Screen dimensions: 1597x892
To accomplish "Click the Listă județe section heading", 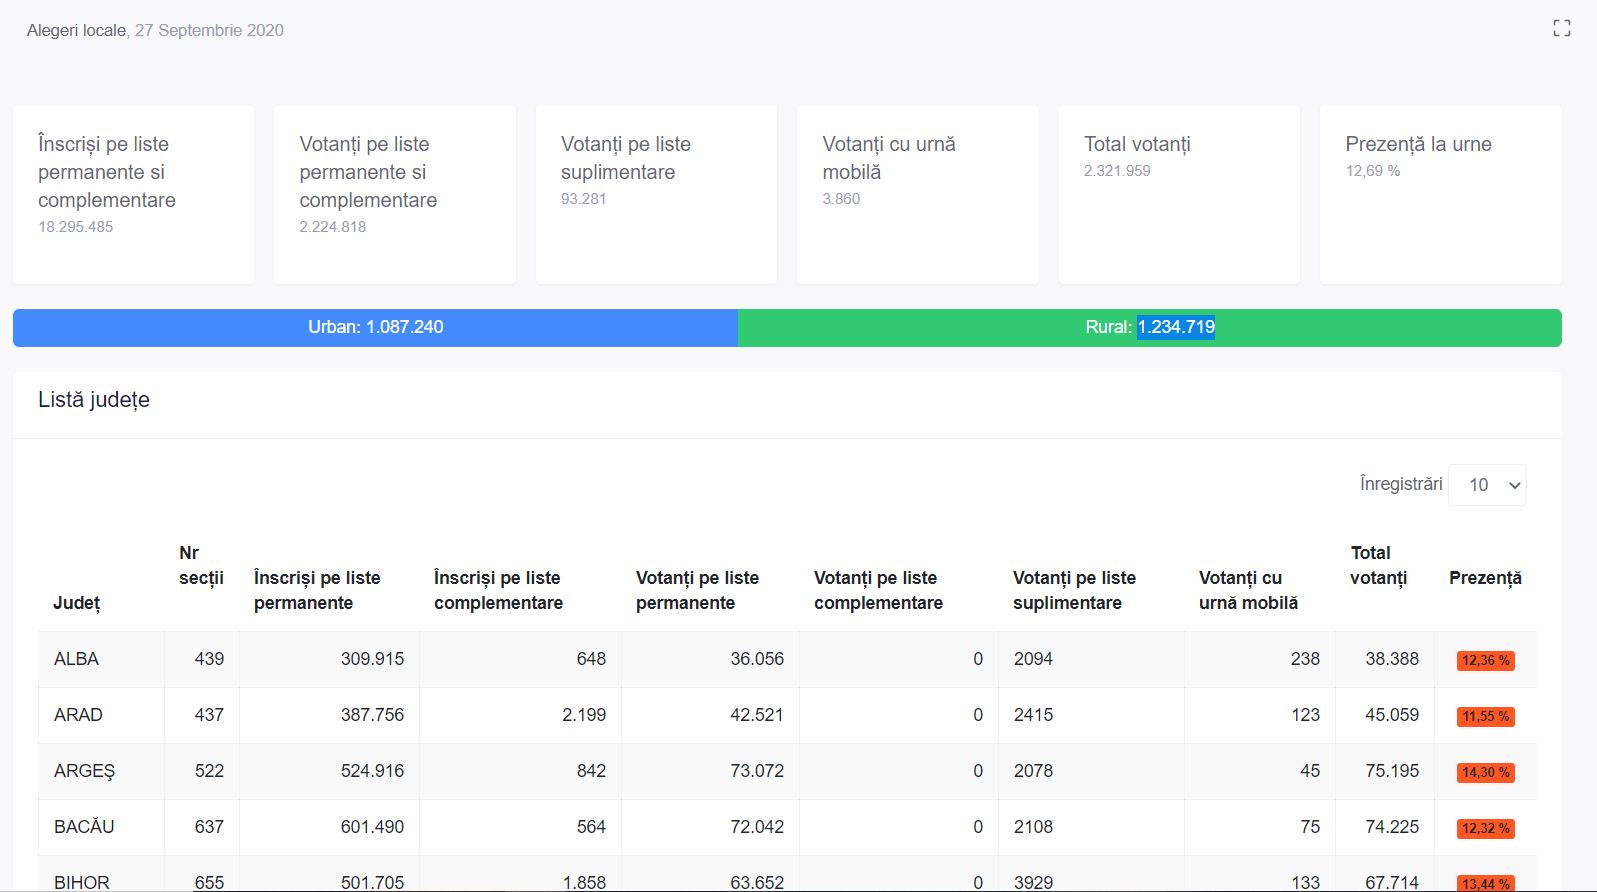I will pyautogui.click(x=94, y=400).
